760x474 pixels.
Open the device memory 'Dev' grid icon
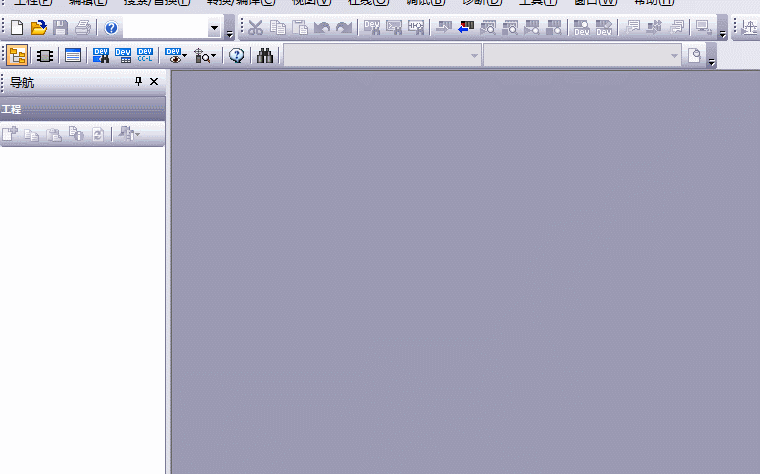click(x=123, y=56)
